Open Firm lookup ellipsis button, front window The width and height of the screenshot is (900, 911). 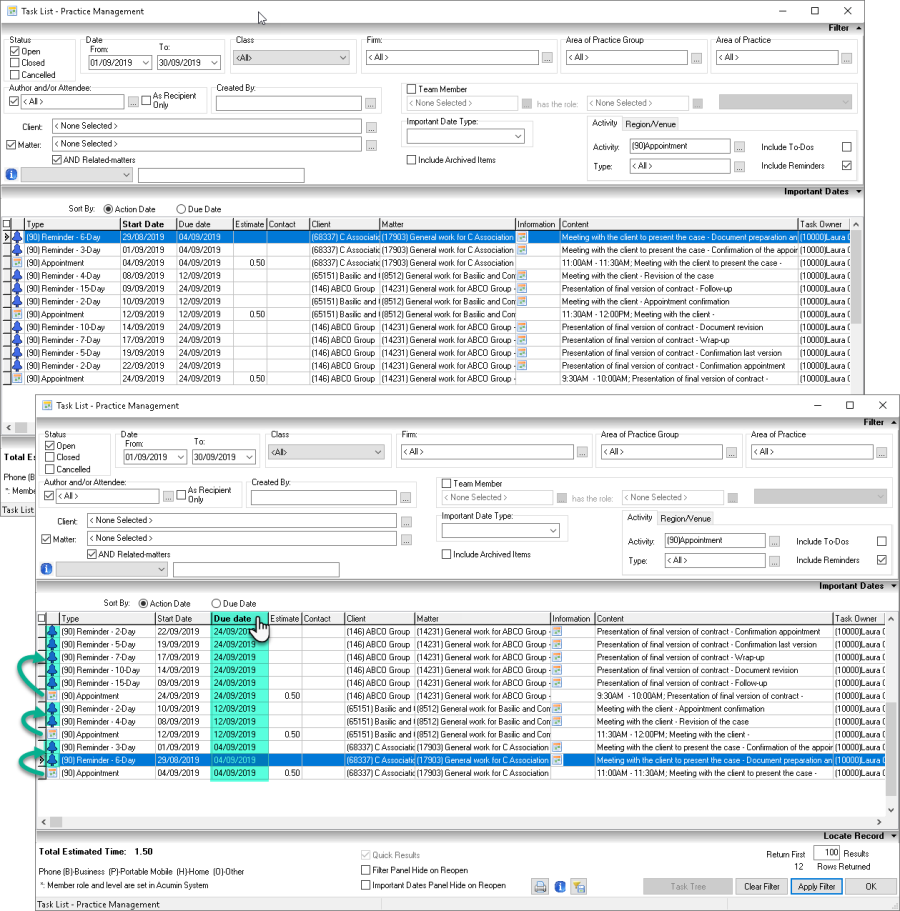(582, 452)
